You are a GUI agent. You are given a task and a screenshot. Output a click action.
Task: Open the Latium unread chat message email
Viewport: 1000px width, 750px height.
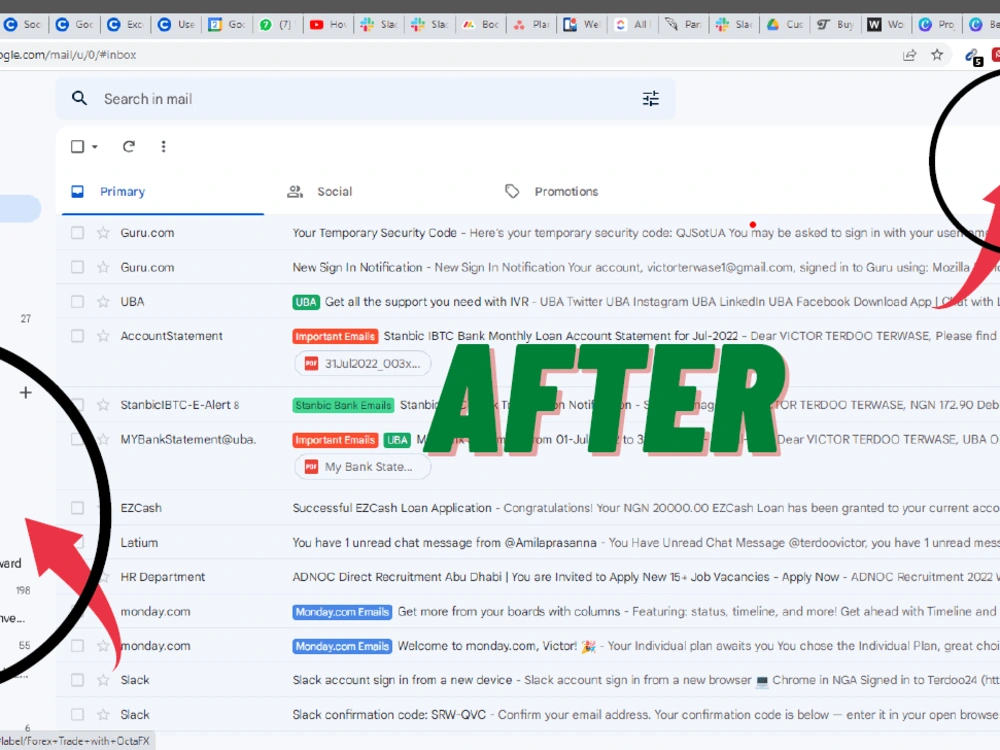tap(529, 543)
